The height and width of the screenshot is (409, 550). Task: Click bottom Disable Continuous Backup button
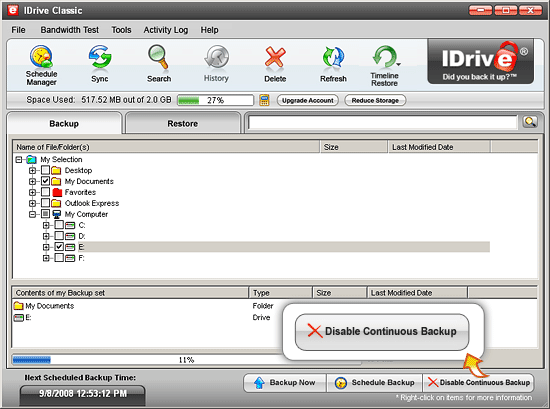pyautogui.click(x=478, y=383)
